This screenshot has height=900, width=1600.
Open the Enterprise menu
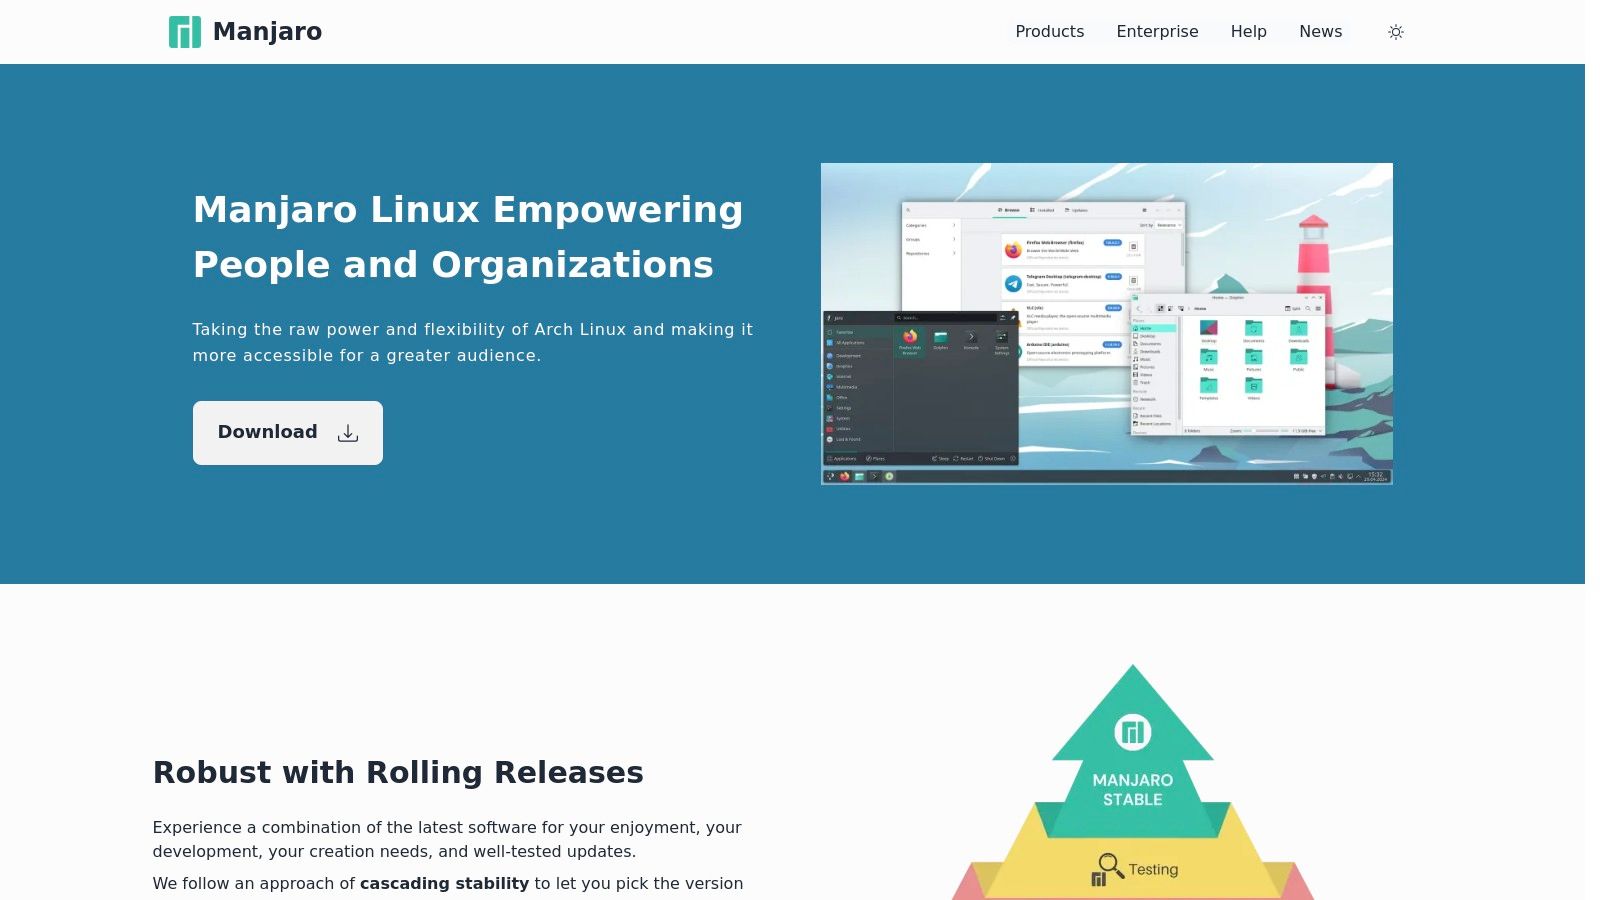click(1157, 32)
